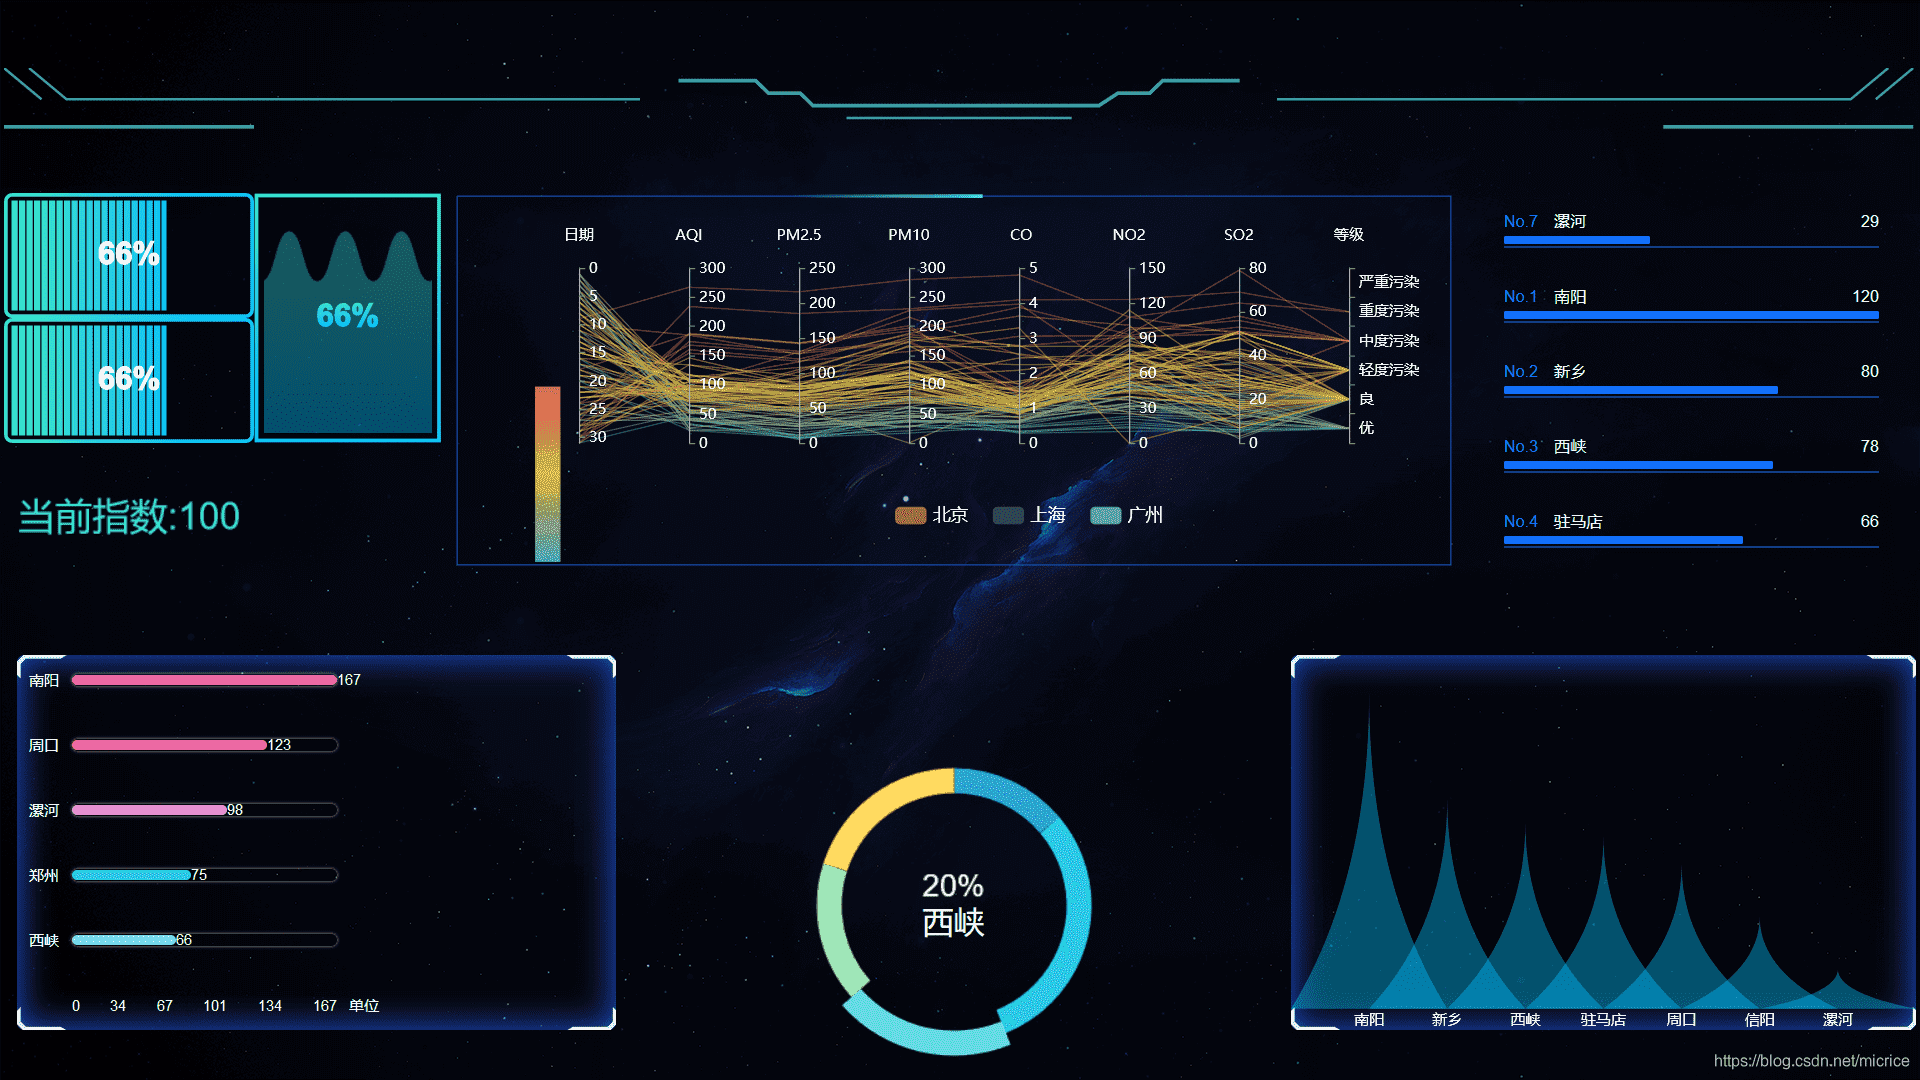This screenshot has width=1920, height=1080.
Task: Select the 优 level label
Action: coord(1366,428)
